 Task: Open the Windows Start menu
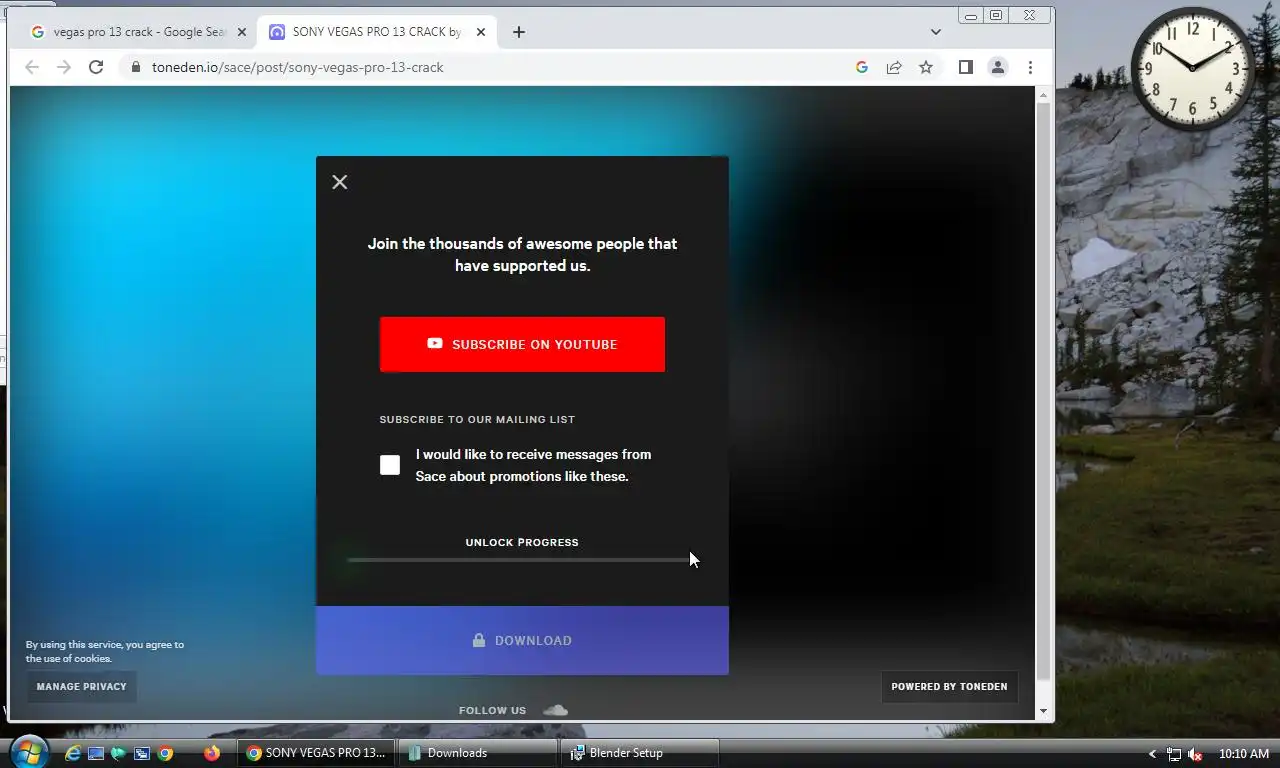[28, 752]
